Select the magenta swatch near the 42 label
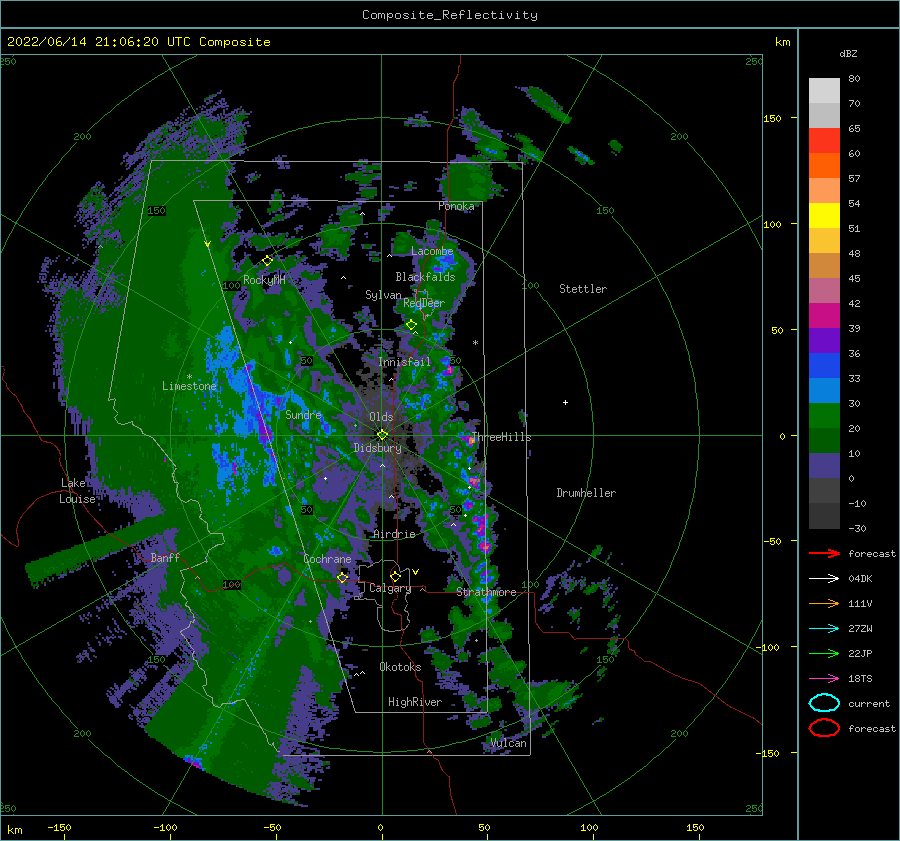 [x=824, y=315]
